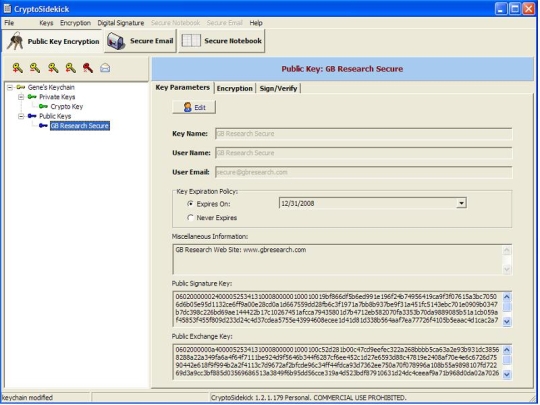Click the key icon with red right-pointing arrow
This screenshot has height=405, width=540.
(x=53, y=68)
